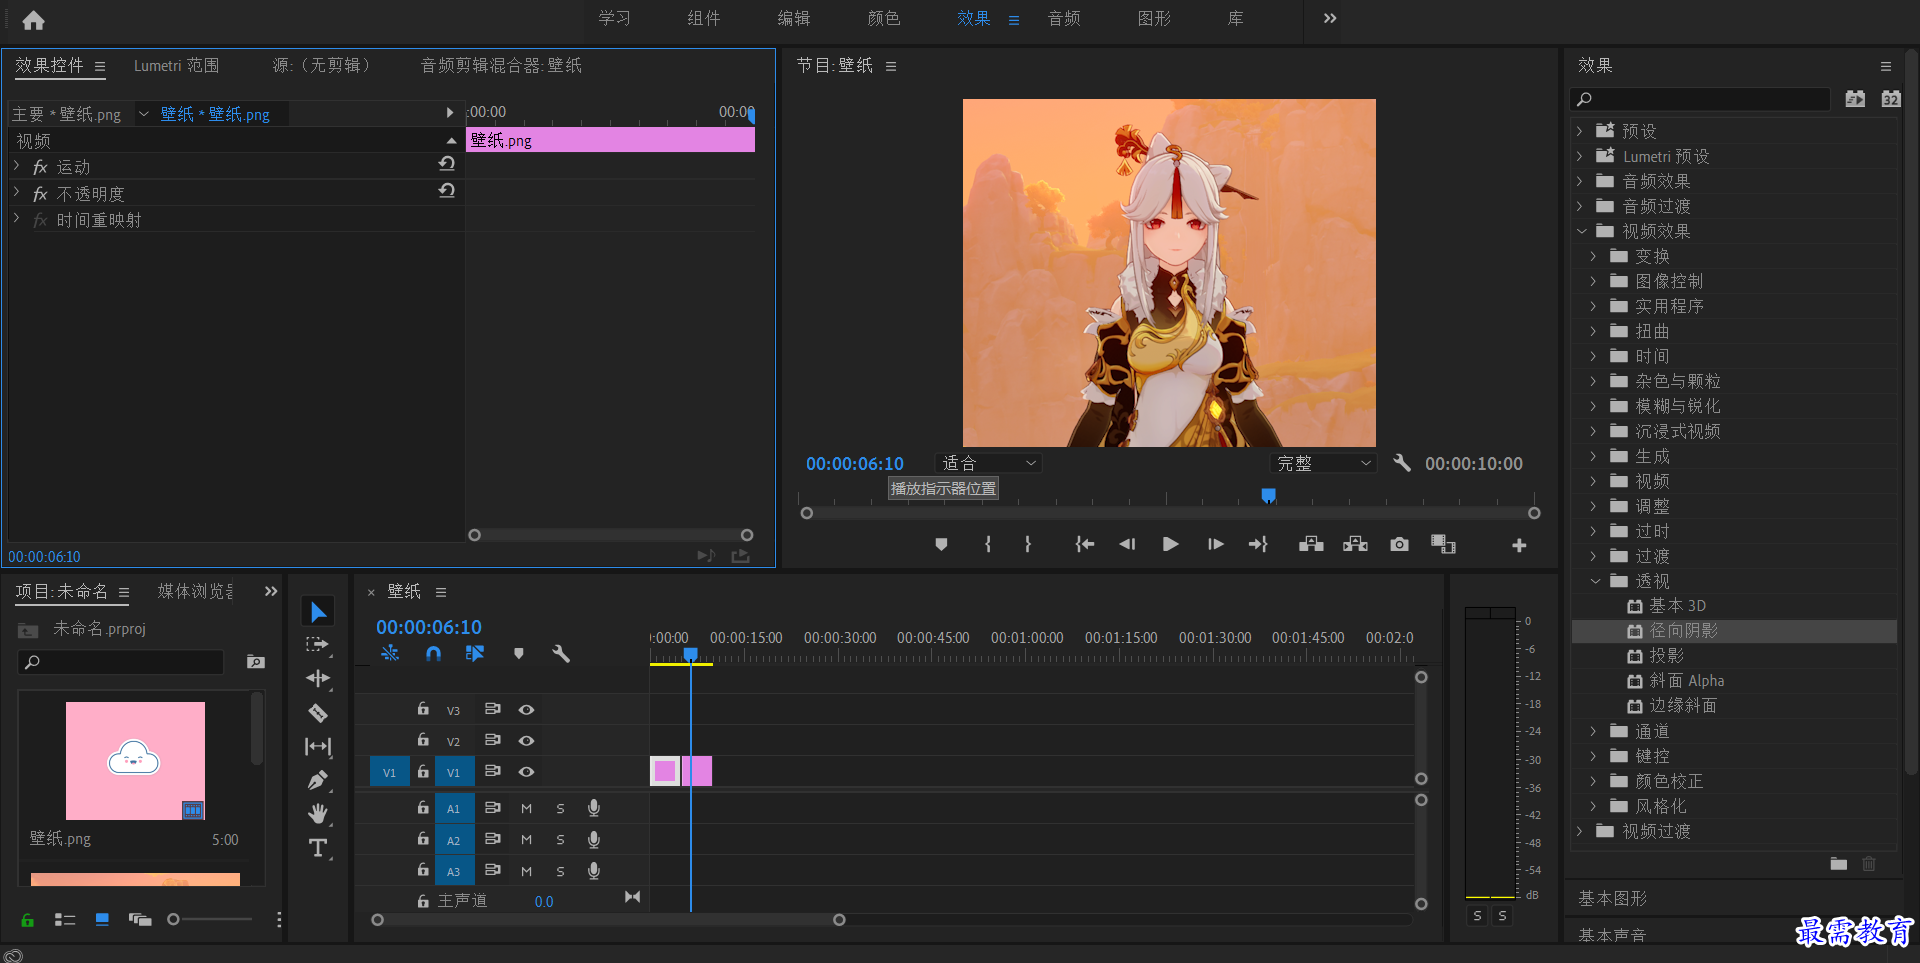Viewport: 1920px width, 963px height.
Task: Toggle V3 track output eye
Action: coord(526,709)
